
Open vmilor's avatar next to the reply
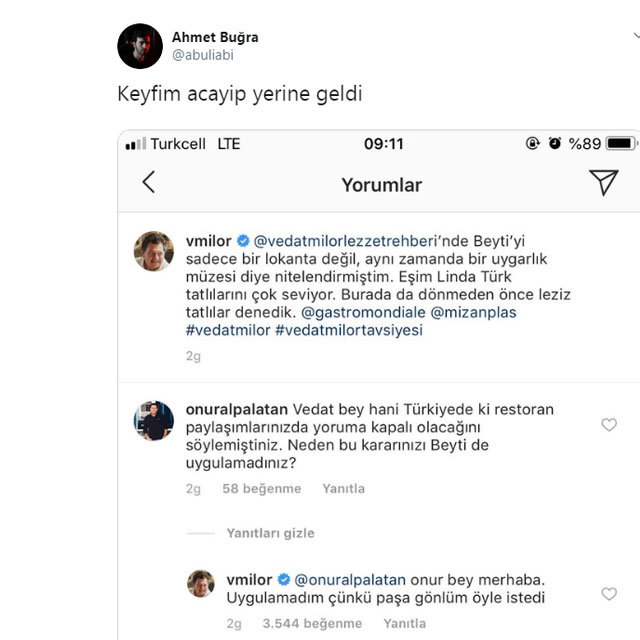click(202, 583)
